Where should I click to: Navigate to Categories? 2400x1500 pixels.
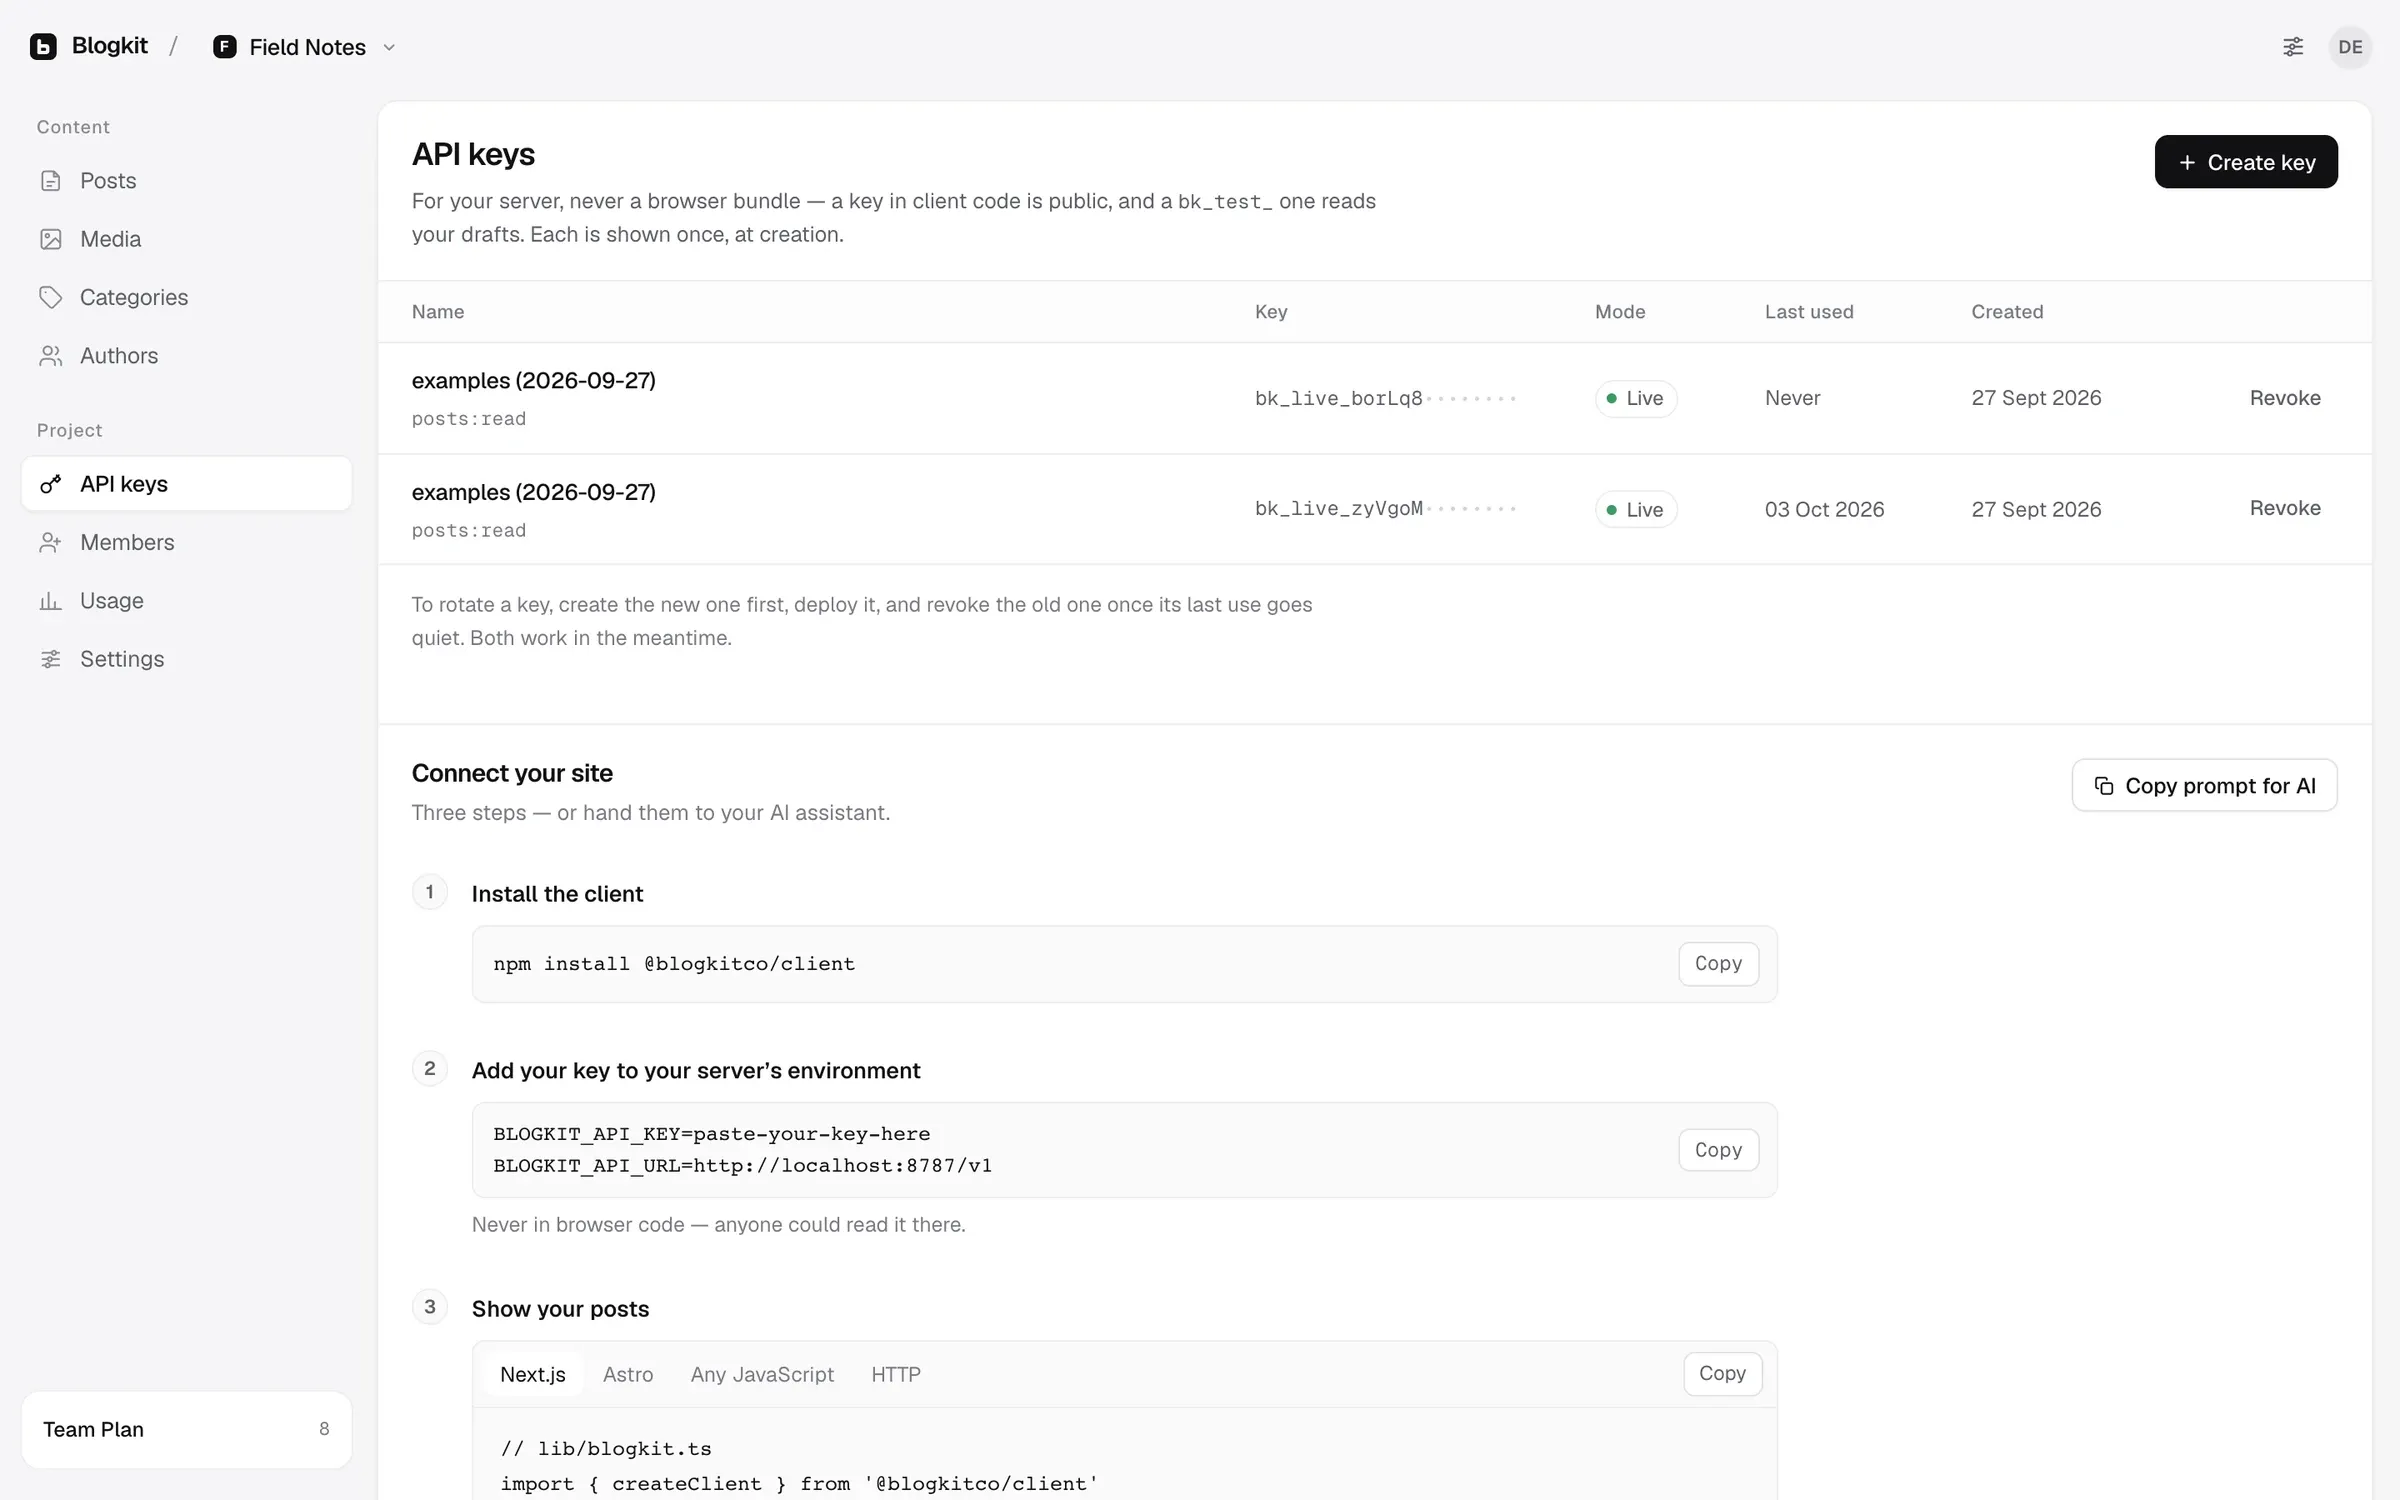pos(187,297)
